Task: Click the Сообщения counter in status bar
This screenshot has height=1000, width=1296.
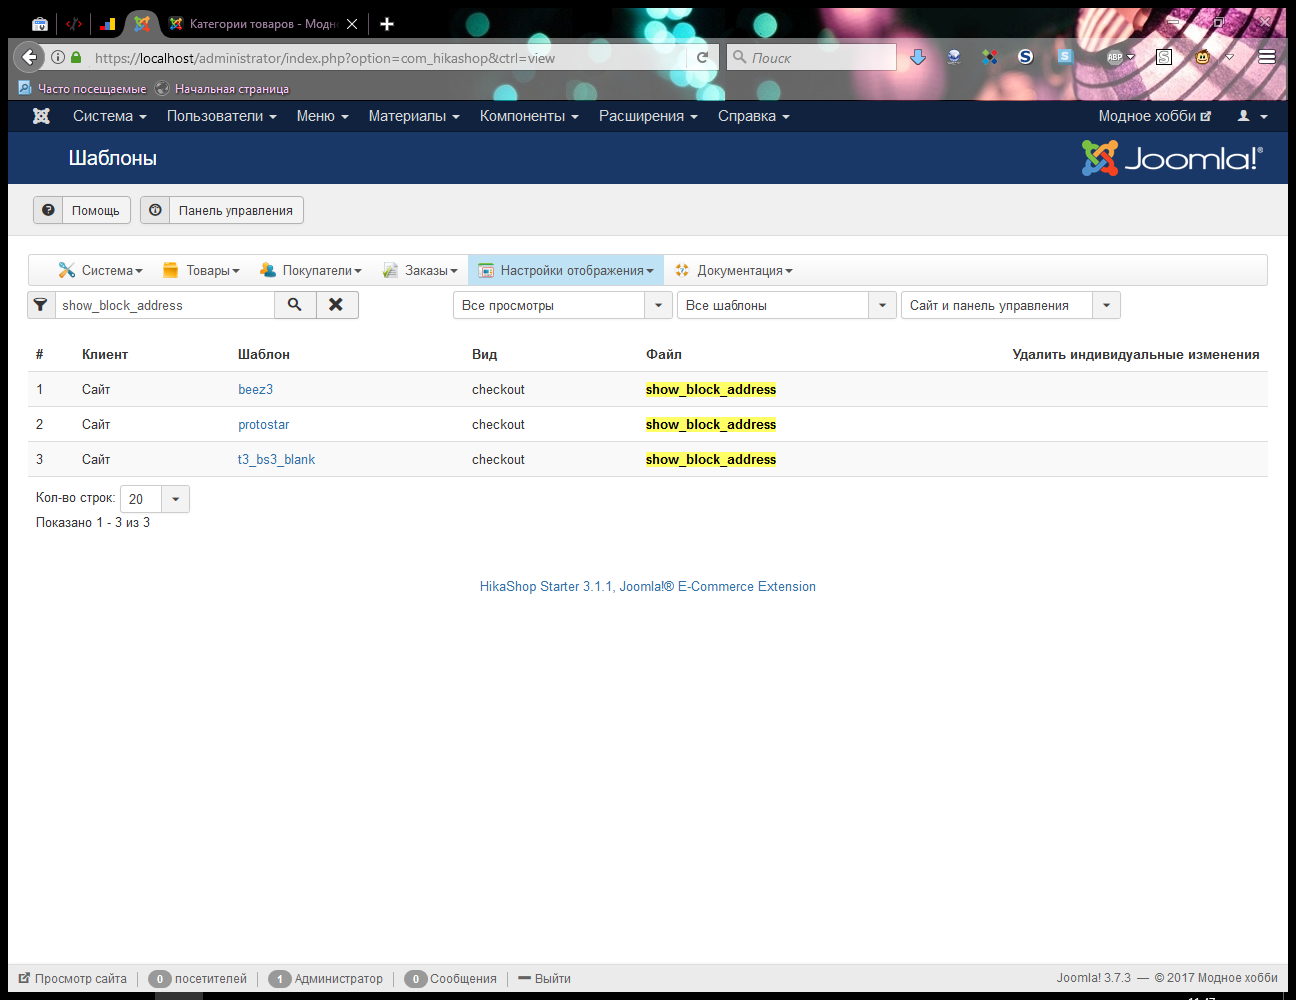Action: 451,978
